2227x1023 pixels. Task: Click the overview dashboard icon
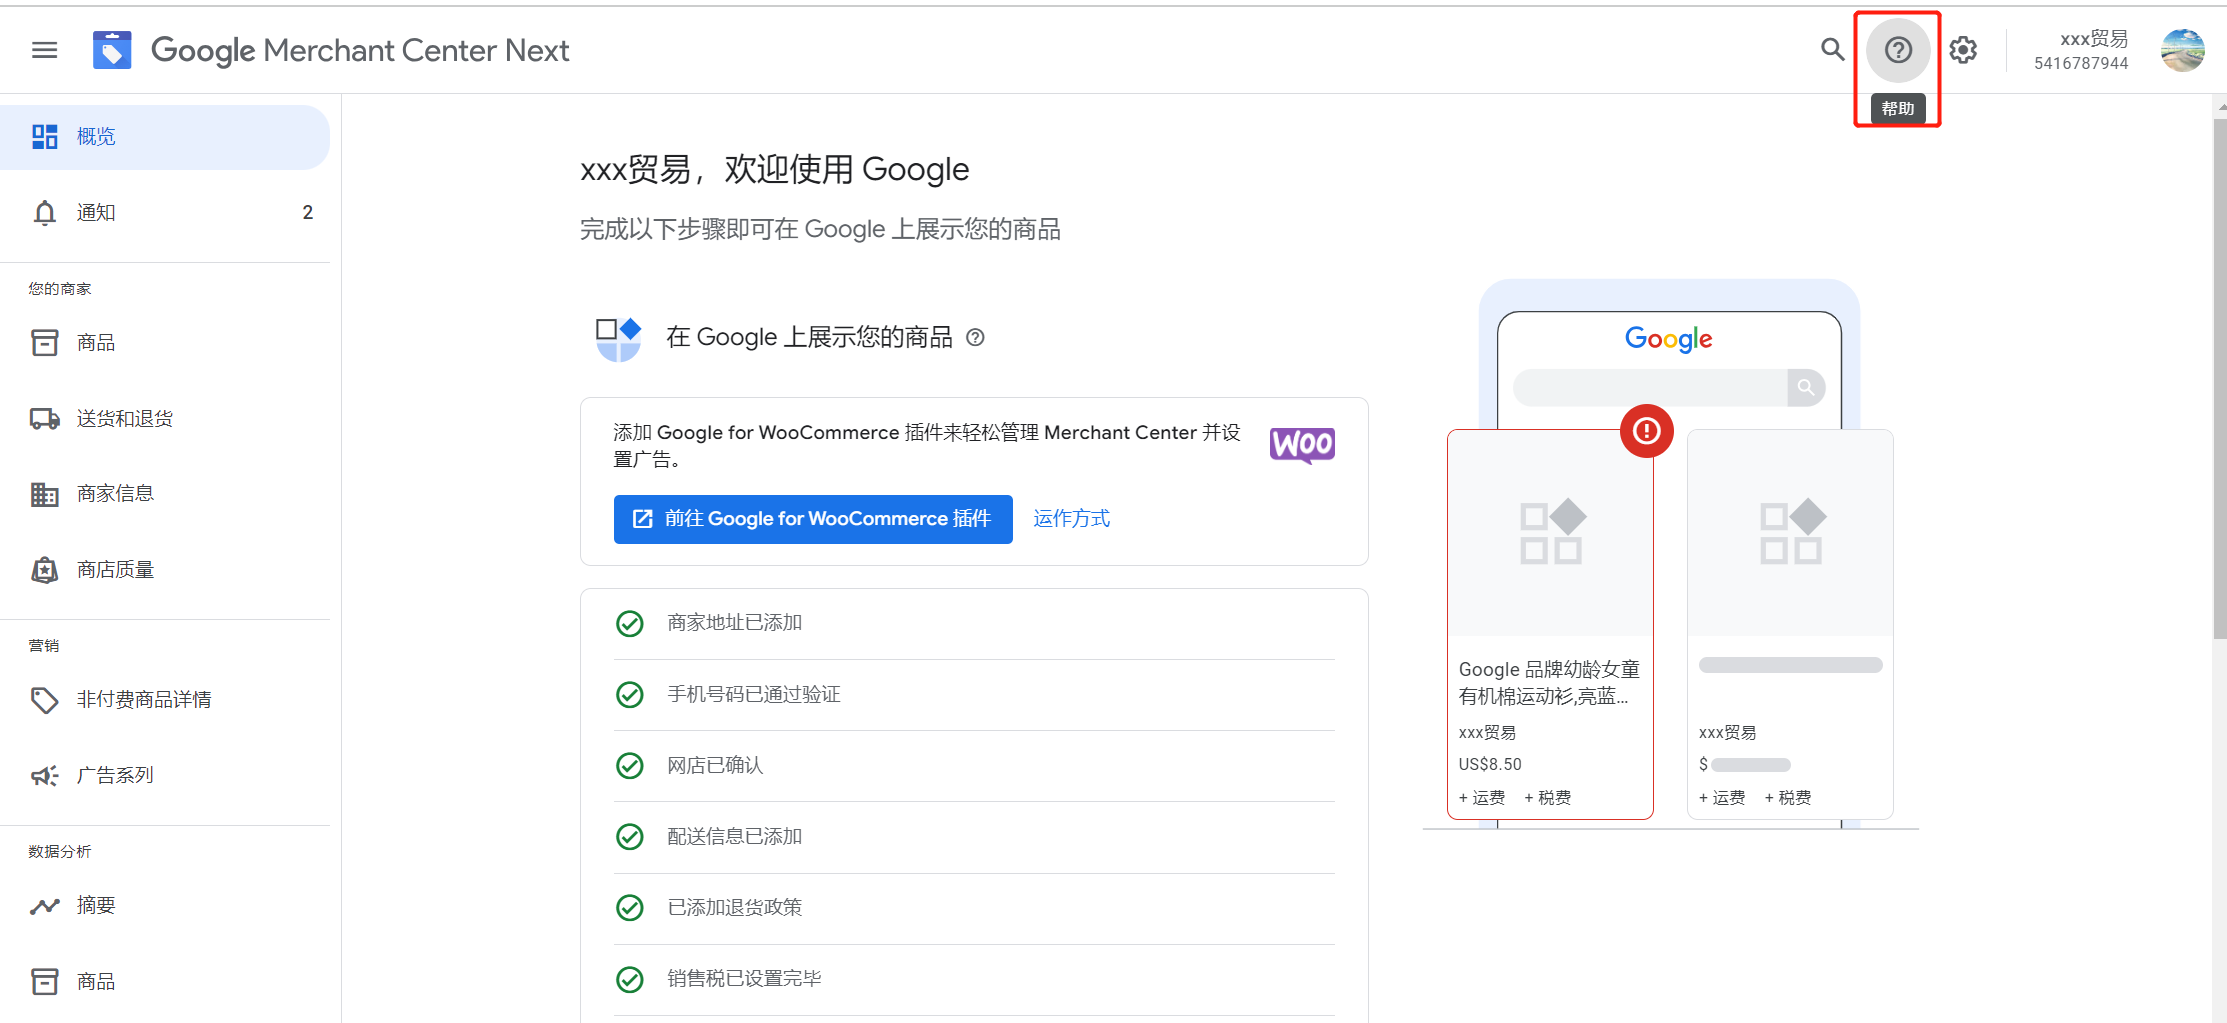click(45, 137)
